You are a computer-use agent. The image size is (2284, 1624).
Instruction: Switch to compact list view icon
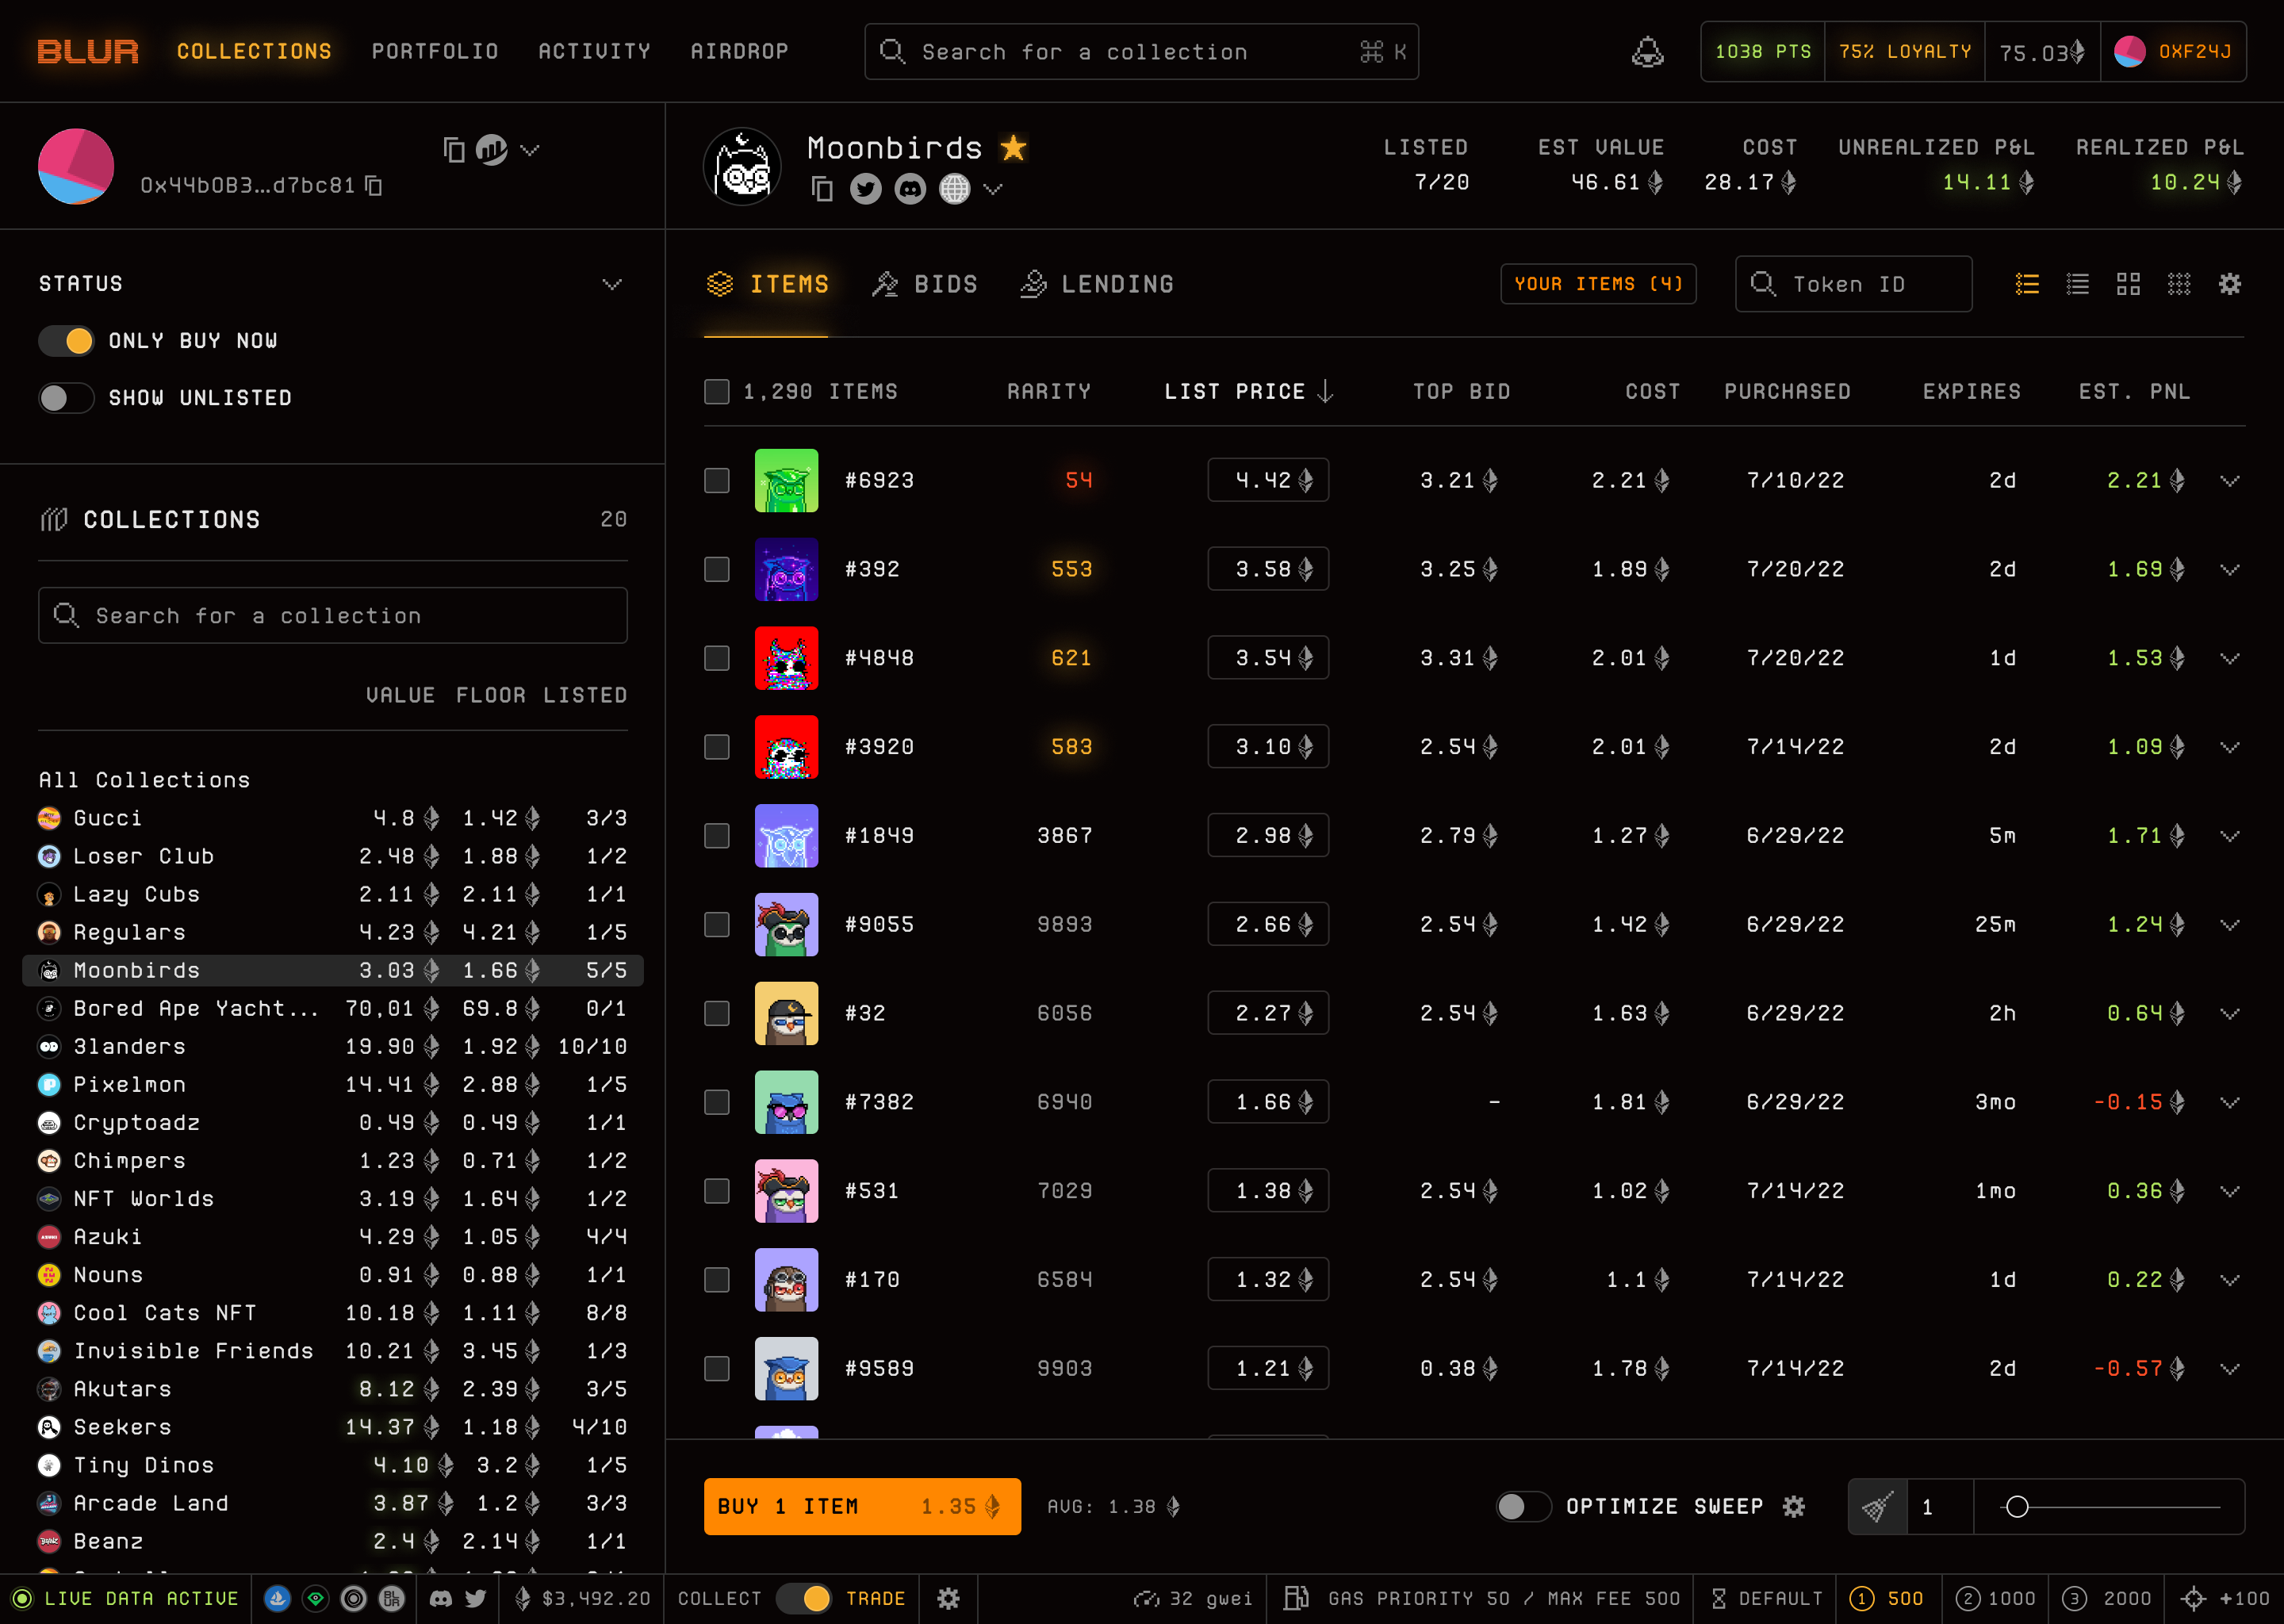tap(2078, 285)
